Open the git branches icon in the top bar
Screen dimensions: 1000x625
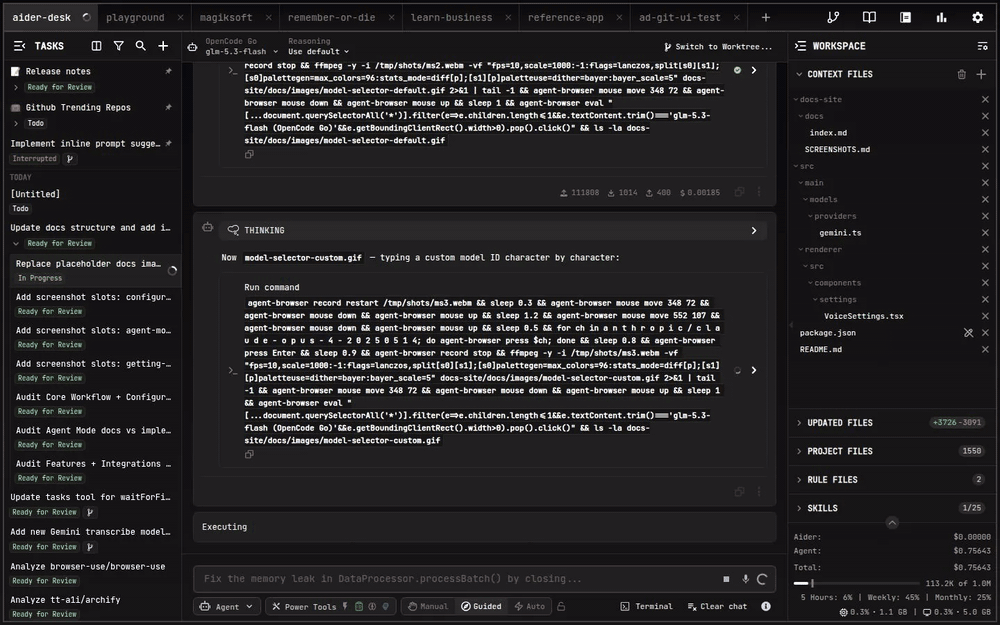(833, 17)
